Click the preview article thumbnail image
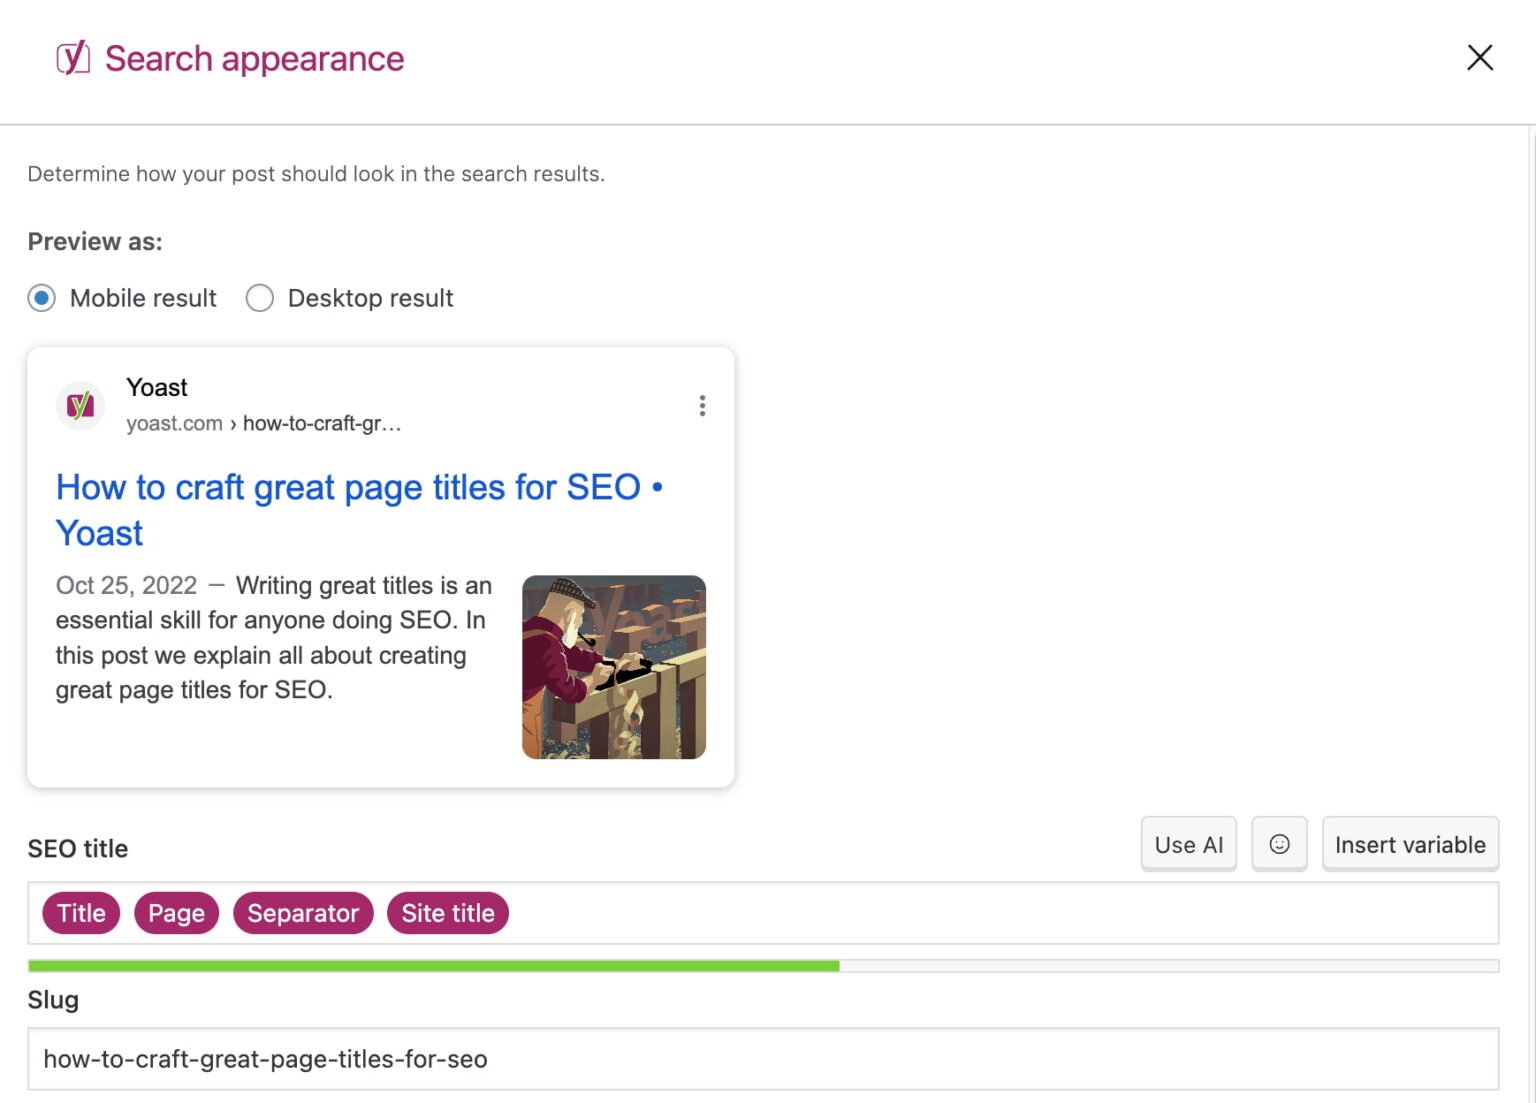The height and width of the screenshot is (1103, 1536). [x=614, y=666]
